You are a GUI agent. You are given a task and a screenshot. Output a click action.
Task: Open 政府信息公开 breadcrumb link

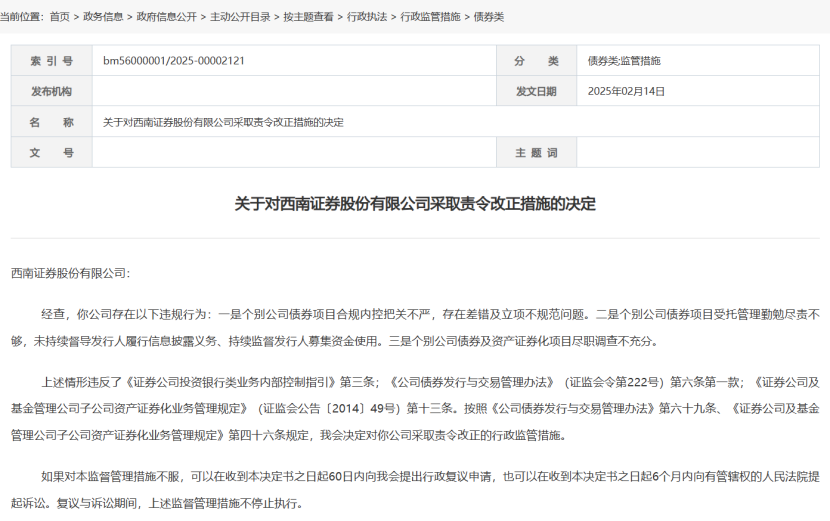click(x=166, y=17)
